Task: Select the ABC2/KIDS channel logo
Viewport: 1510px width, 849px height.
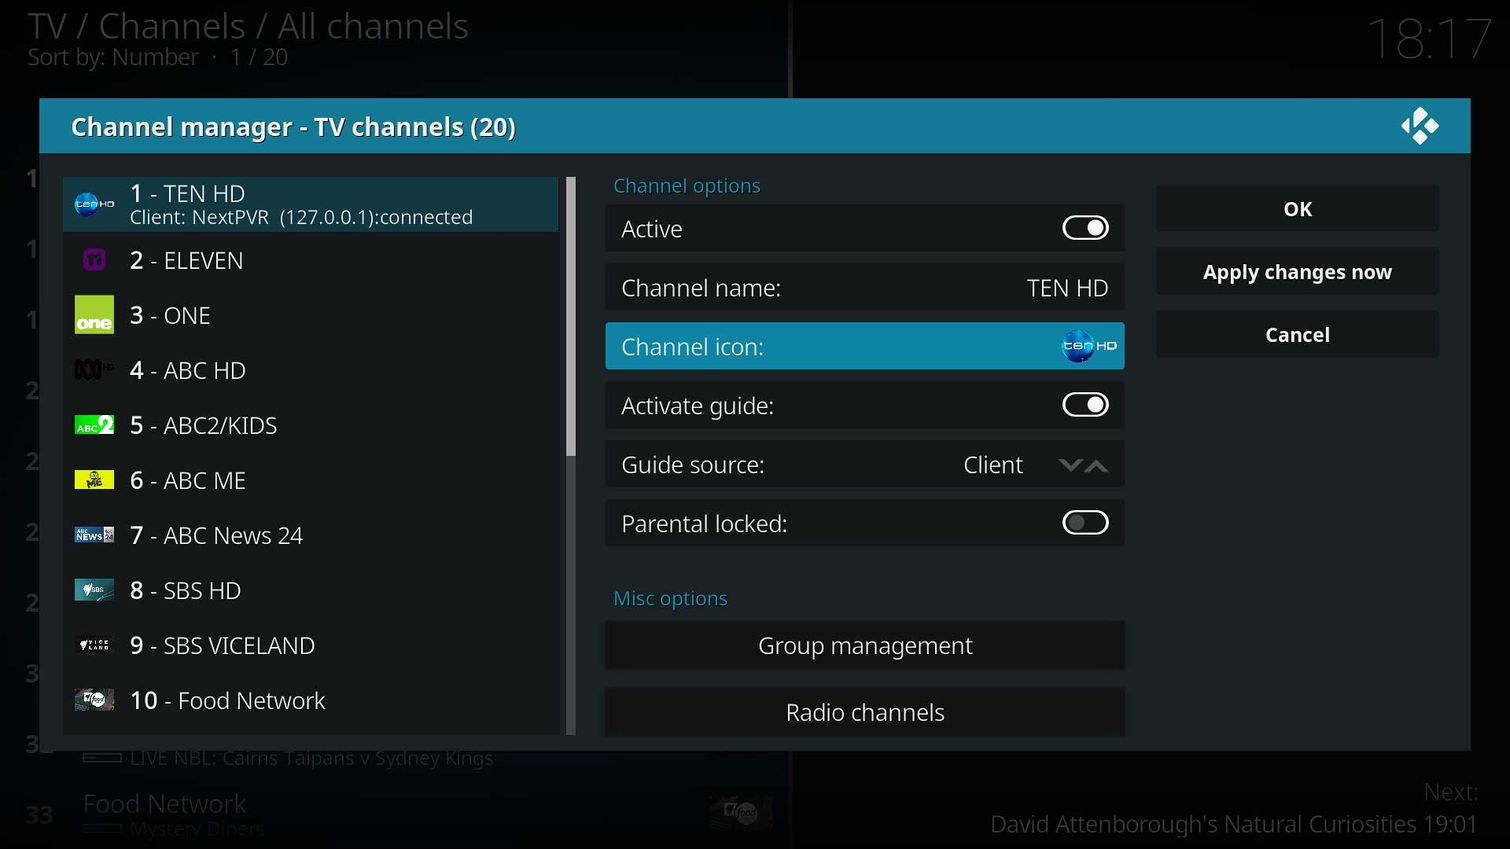Action: pos(93,425)
